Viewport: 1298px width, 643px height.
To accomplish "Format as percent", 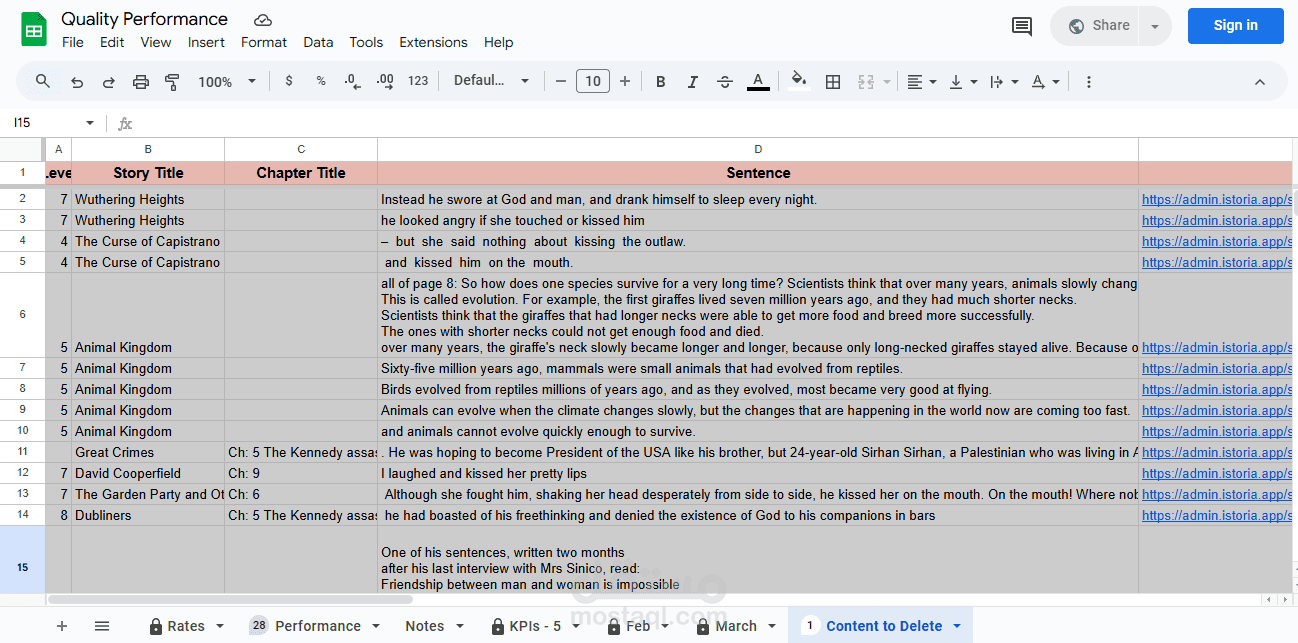I will coord(321,82).
